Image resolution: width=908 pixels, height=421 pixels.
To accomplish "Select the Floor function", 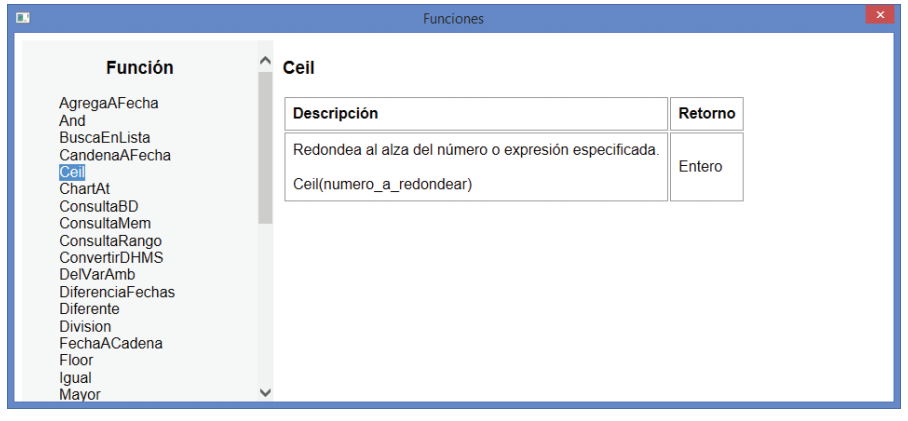I will [x=76, y=360].
